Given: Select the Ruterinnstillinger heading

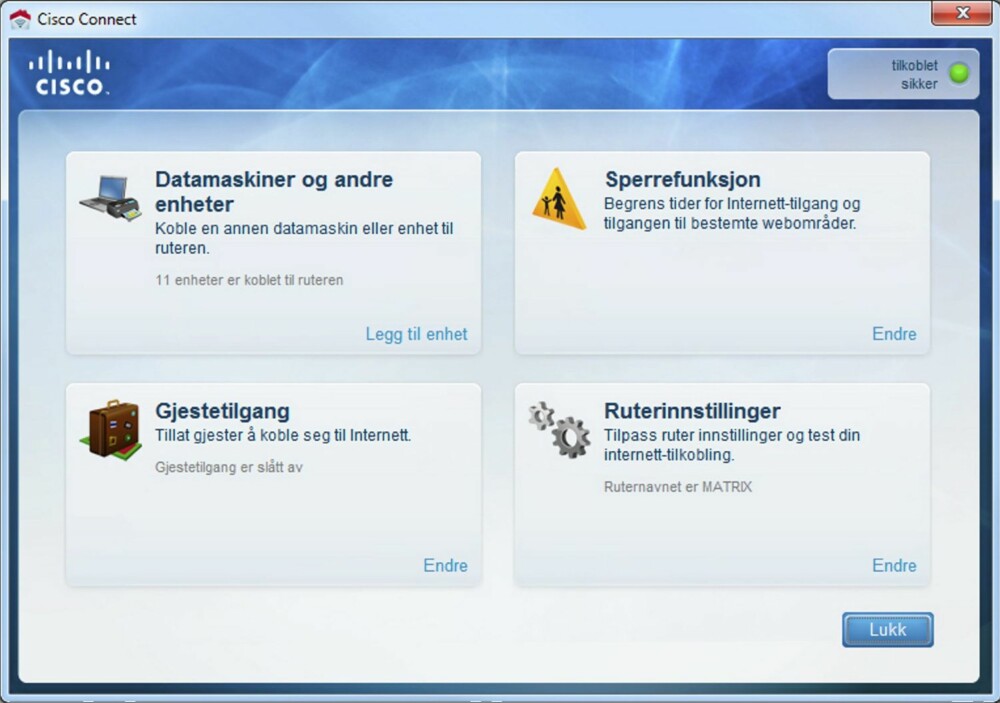Looking at the screenshot, I should (692, 411).
